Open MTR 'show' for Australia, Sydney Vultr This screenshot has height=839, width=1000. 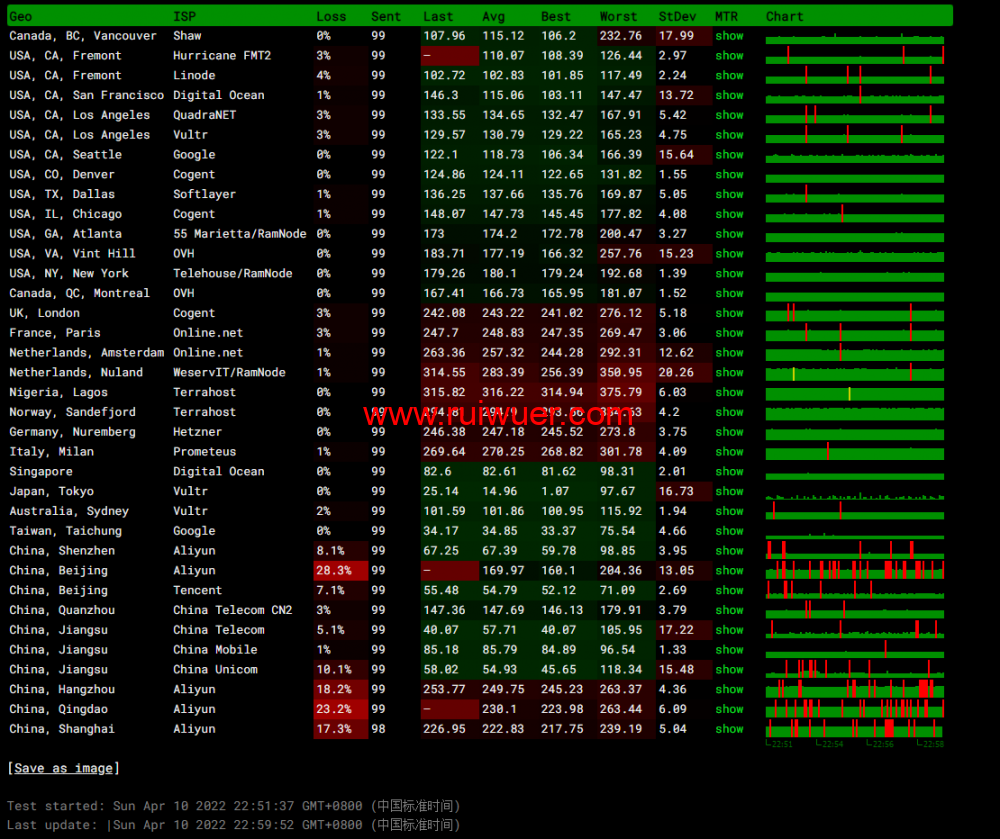click(729, 511)
